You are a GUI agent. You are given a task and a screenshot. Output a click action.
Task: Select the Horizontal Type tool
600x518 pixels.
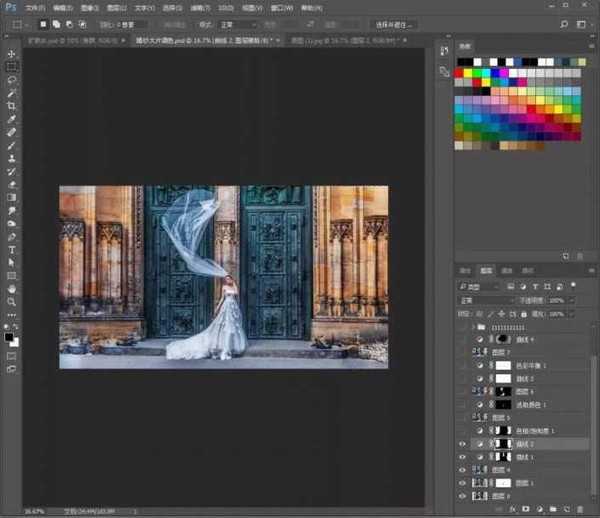12,249
